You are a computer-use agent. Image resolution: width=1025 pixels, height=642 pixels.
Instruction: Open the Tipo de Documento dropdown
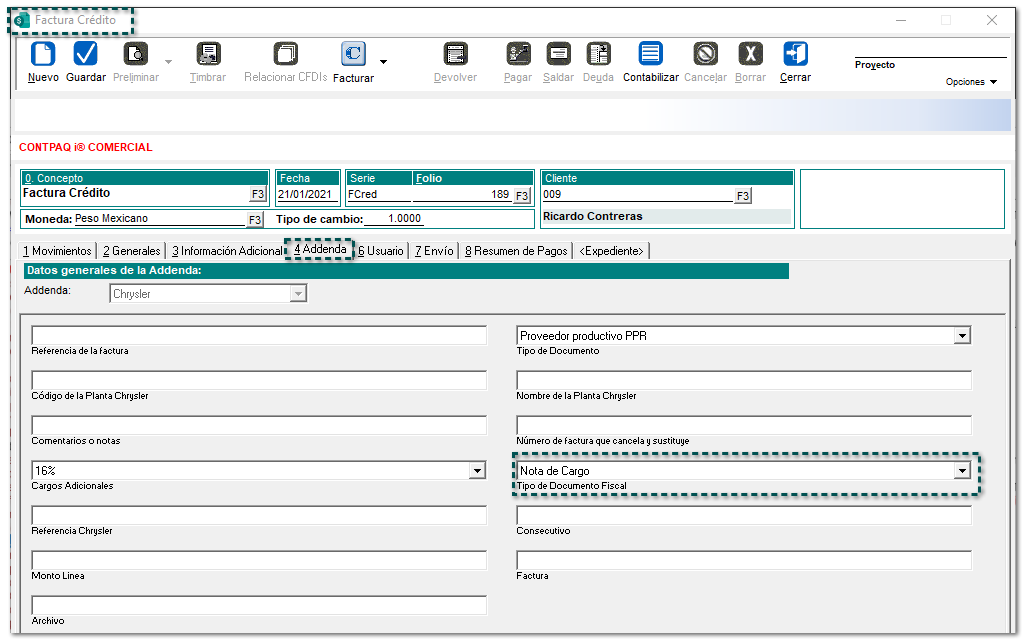tap(962, 336)
